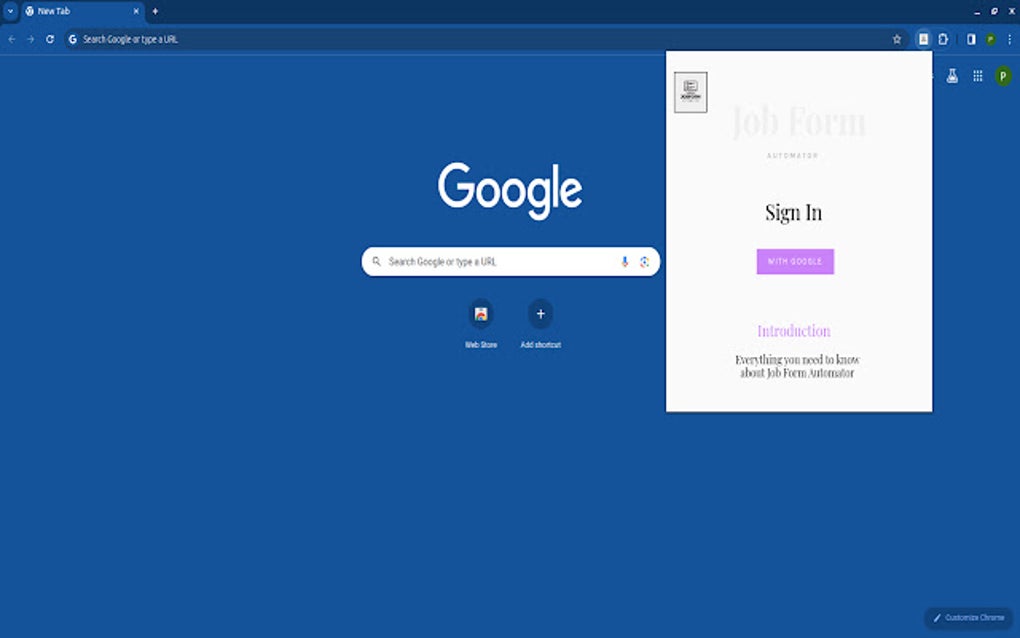Open the Extensions puzzle icon
The height and width of the screenshot is (638, 1020).
click(x=943, y=39)
